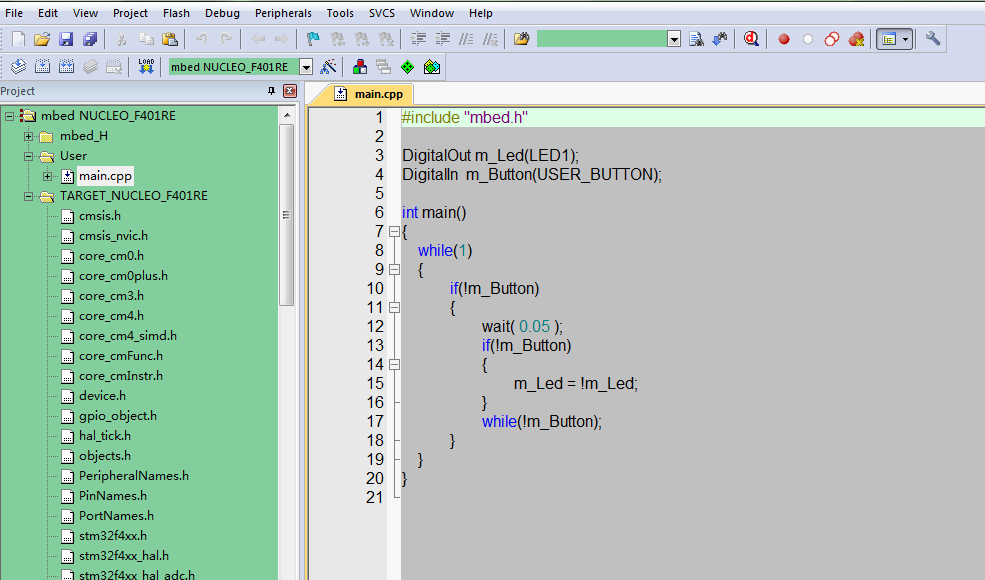Open the Manage Run-Time Environment green diamond icon
985x580 pixels.
[x=407, y=67]
